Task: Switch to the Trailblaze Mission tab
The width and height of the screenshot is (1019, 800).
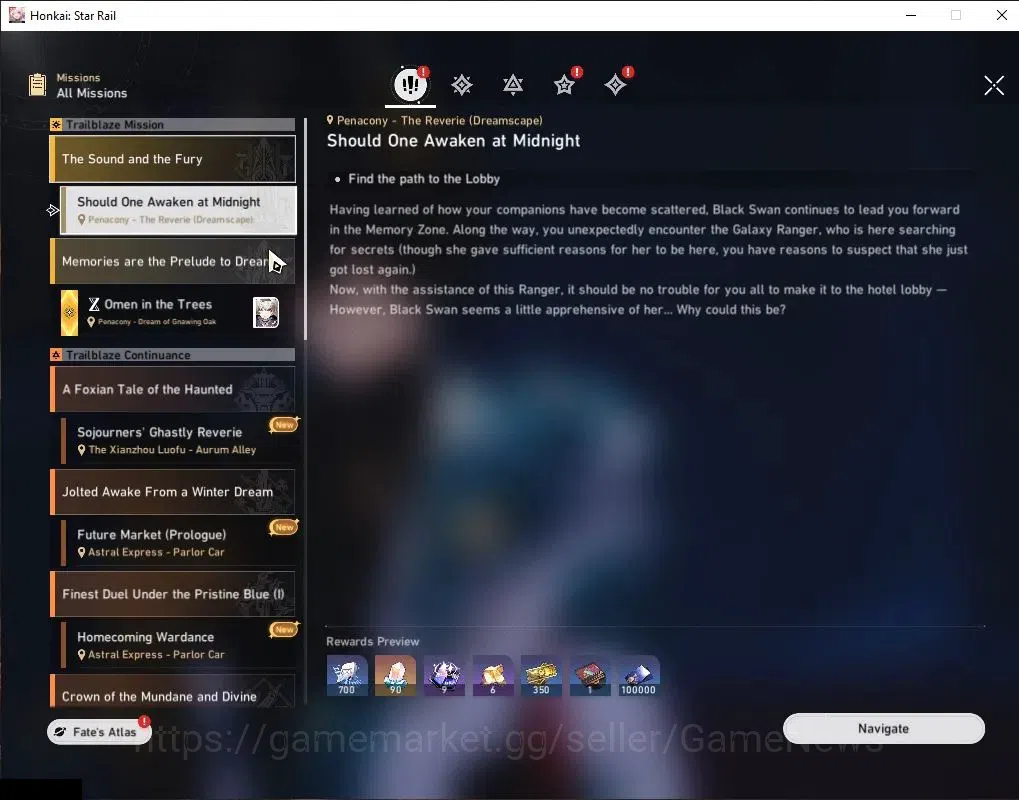Action: 461,85
